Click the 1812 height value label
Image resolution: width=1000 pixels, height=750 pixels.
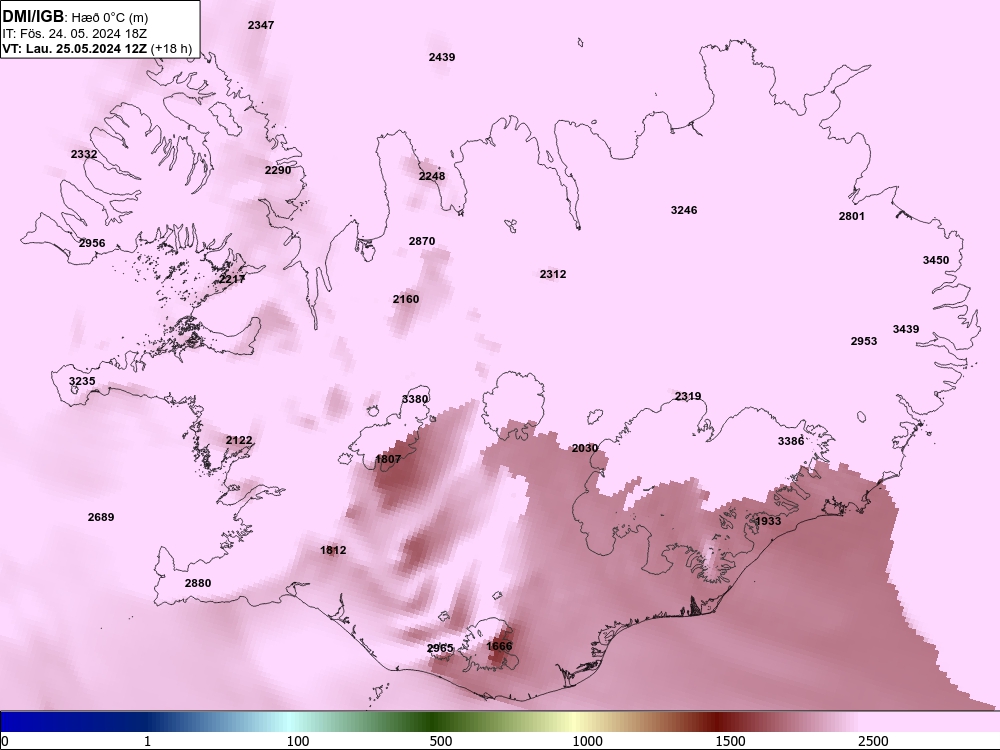point(334,550)
